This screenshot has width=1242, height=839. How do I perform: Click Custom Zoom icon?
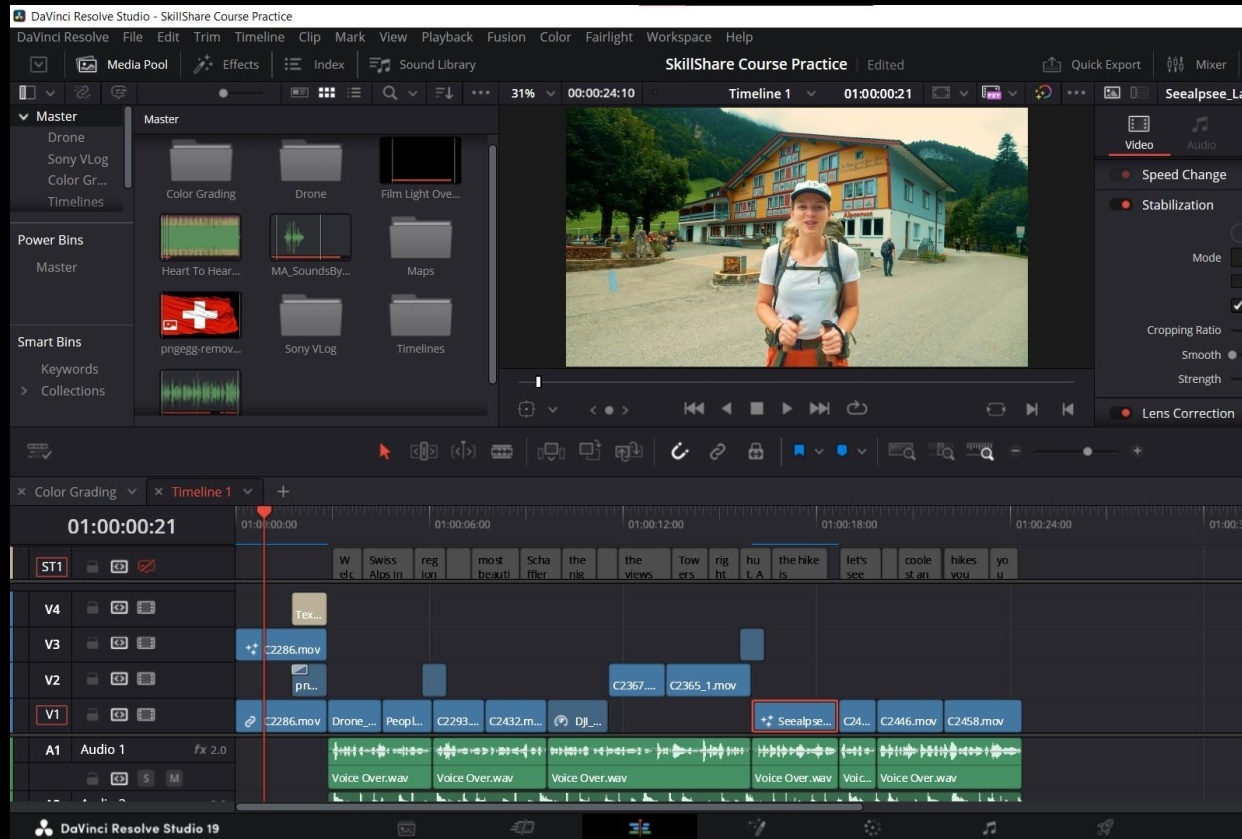pos(980,452)
